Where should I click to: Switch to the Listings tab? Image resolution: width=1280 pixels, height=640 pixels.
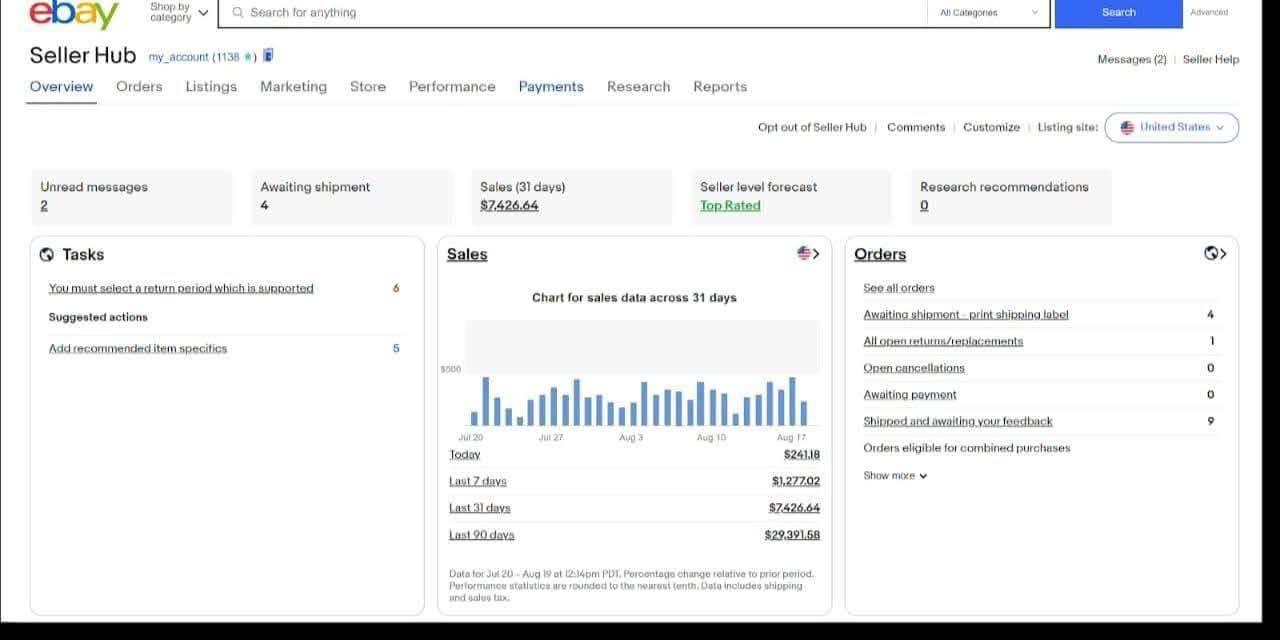(x=211, y=87)
